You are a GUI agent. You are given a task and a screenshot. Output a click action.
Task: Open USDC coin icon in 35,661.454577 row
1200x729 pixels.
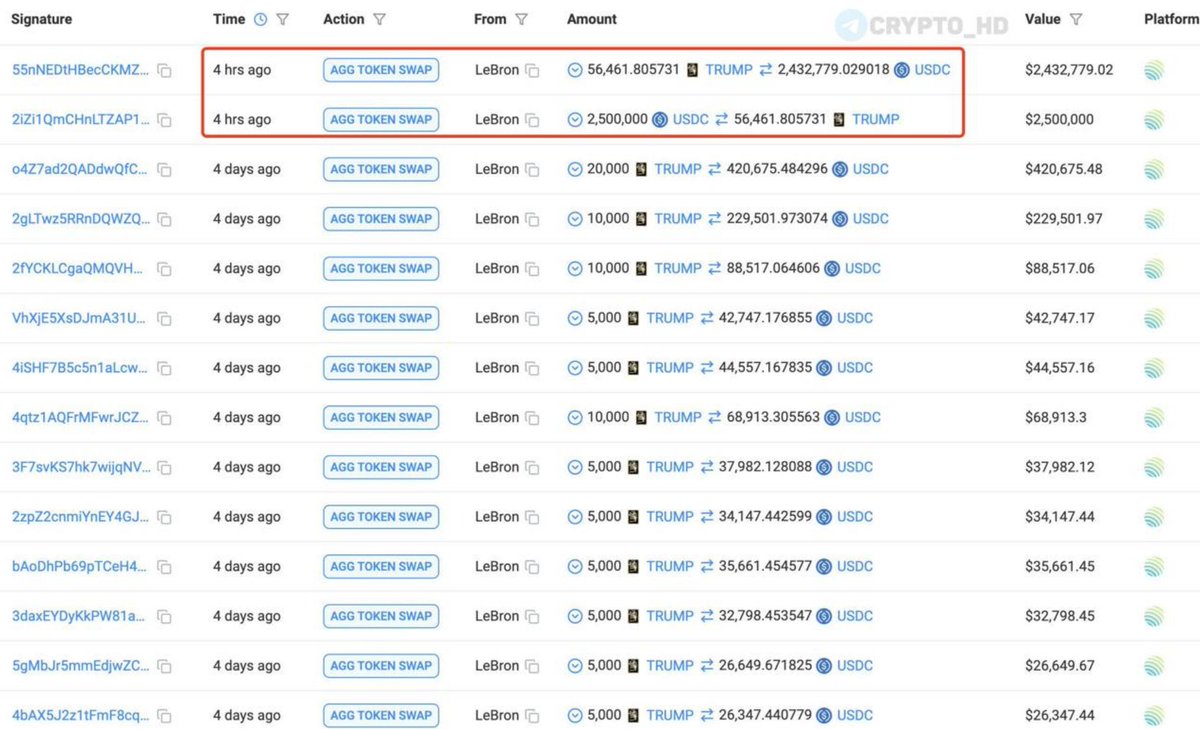(x=824, y=566)
